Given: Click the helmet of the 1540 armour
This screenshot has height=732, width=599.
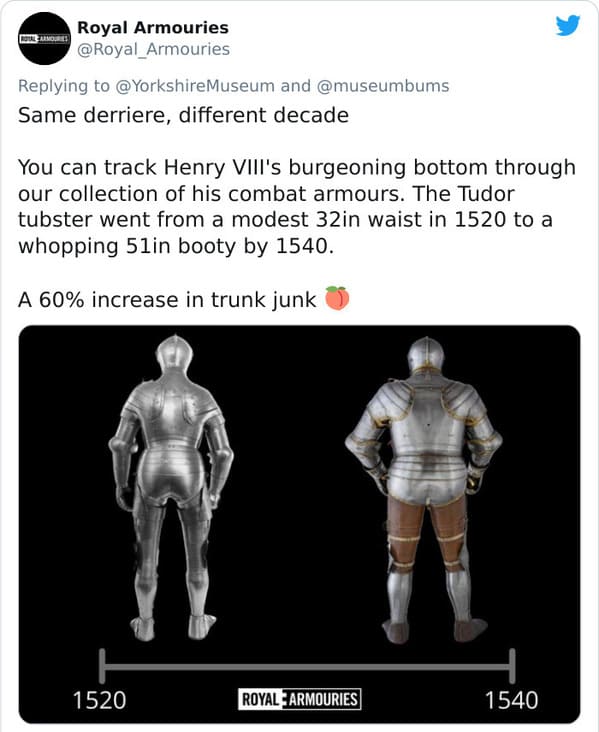Looking at the screenshot, I should tap(426, 354).
